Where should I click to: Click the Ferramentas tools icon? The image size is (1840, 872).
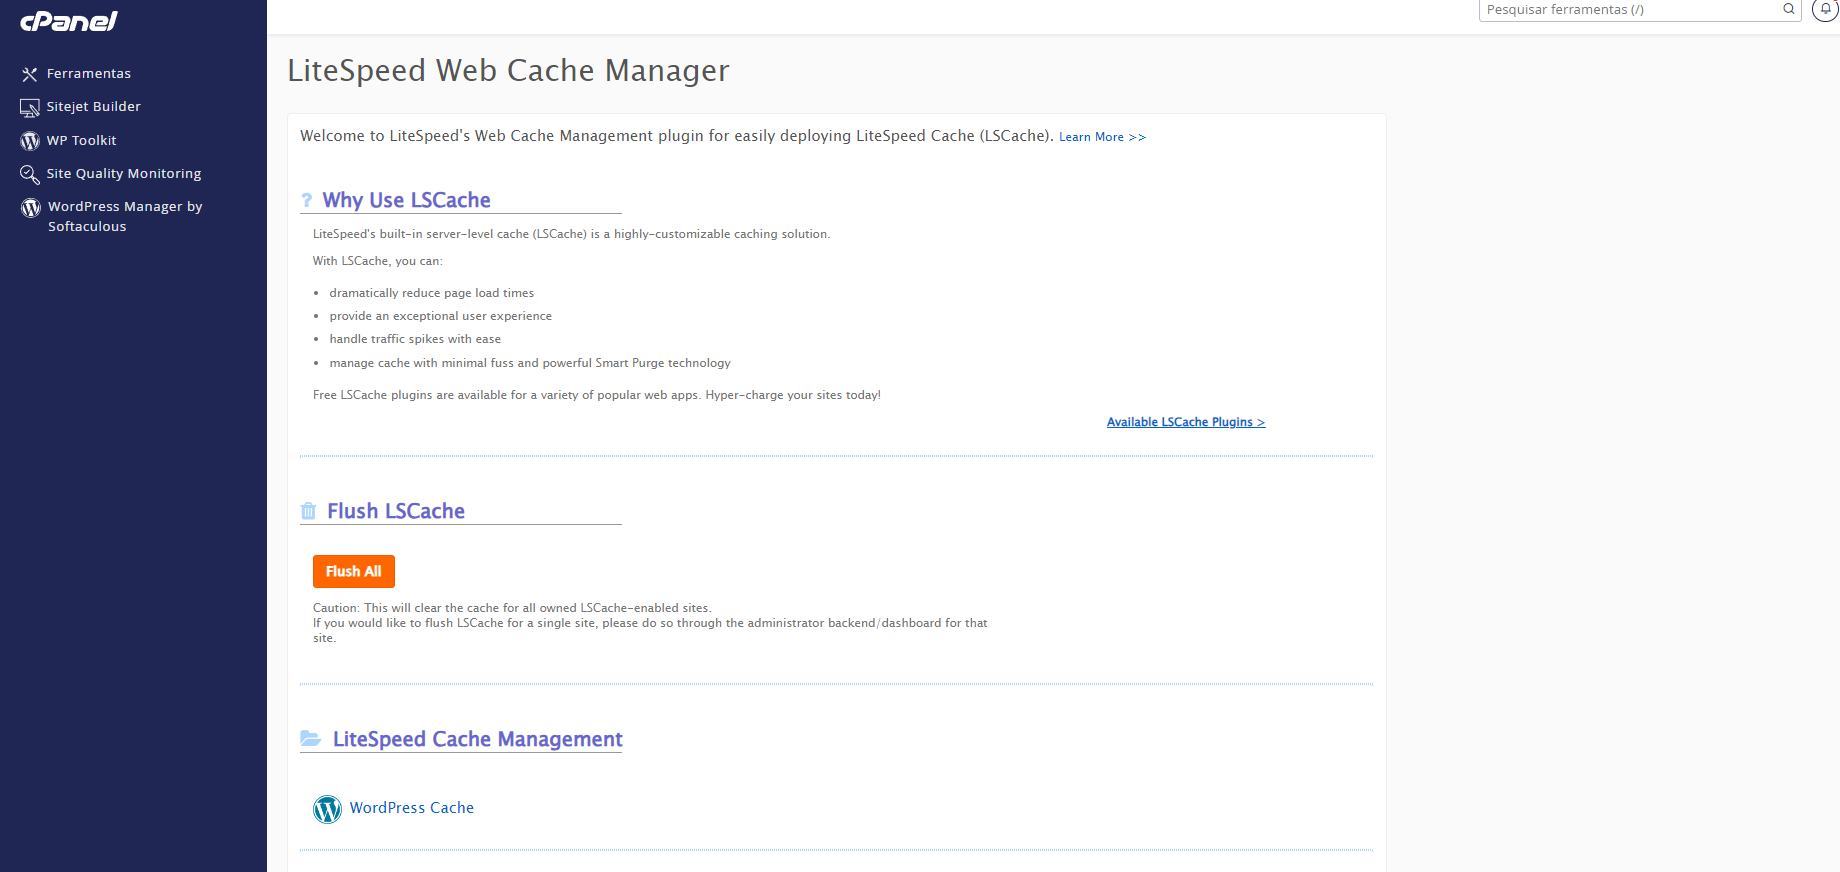click(x=30, y=74)
